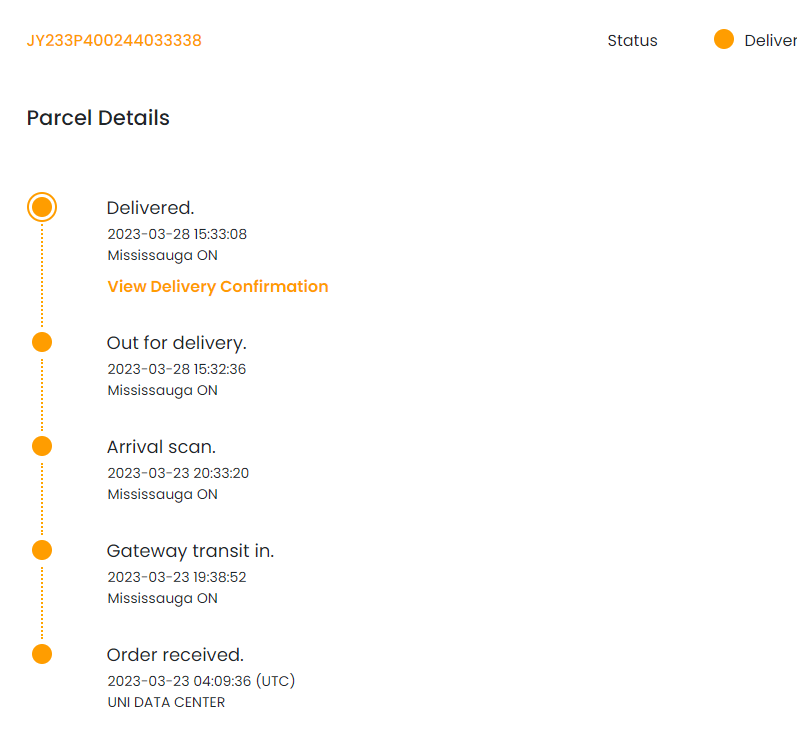
Task: Click the 2023-03-28 15:33:08 delivered timestamp
Action: (x=177, y=234)
